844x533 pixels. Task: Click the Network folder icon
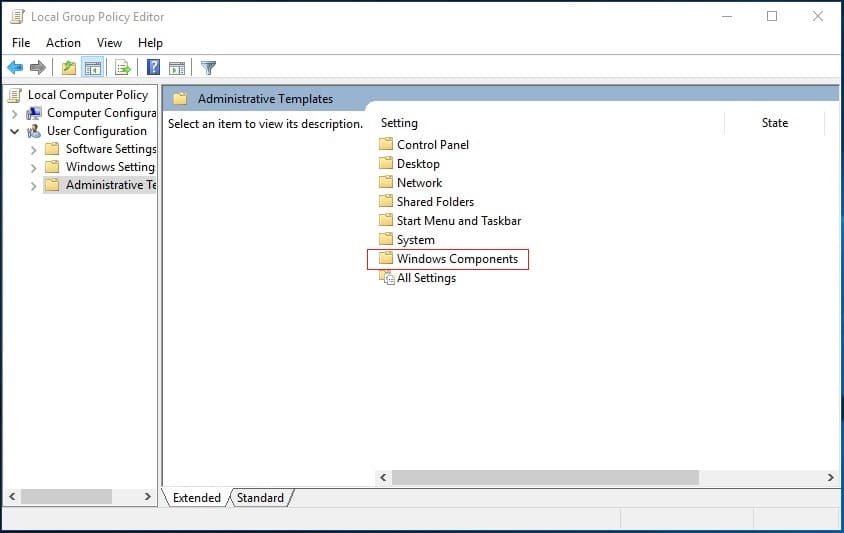(386, 182)
